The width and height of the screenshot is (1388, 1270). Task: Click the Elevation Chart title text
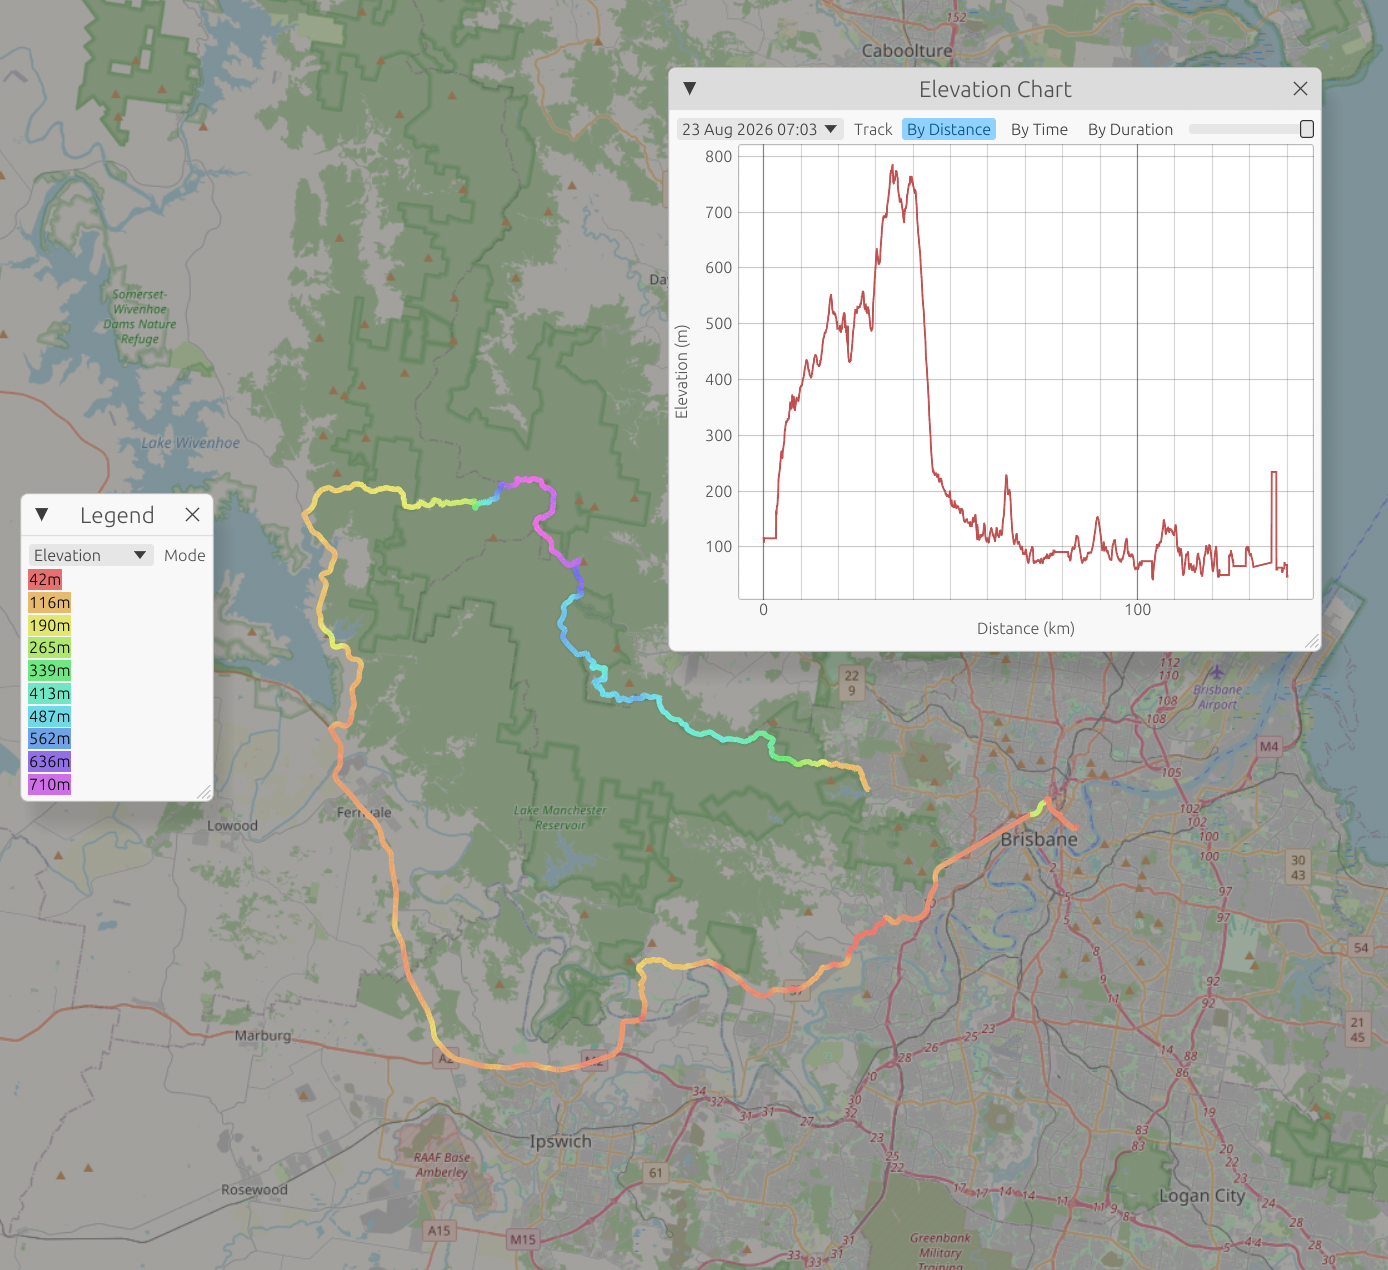coord(995,89)
